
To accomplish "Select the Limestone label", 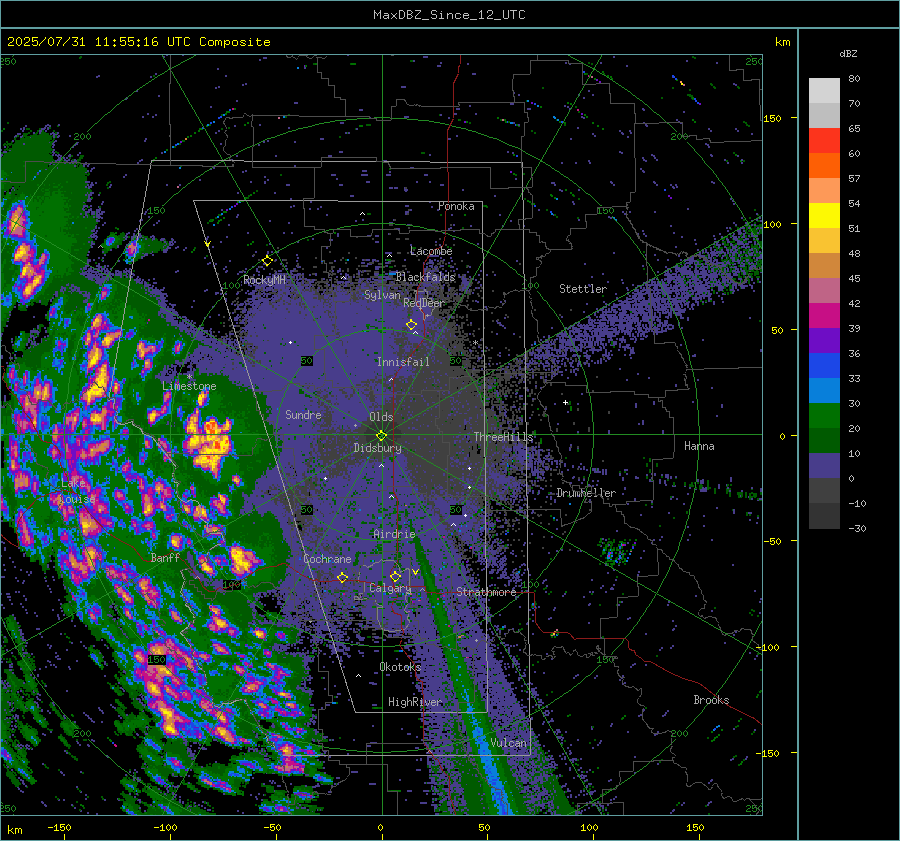I will [189, 386].
